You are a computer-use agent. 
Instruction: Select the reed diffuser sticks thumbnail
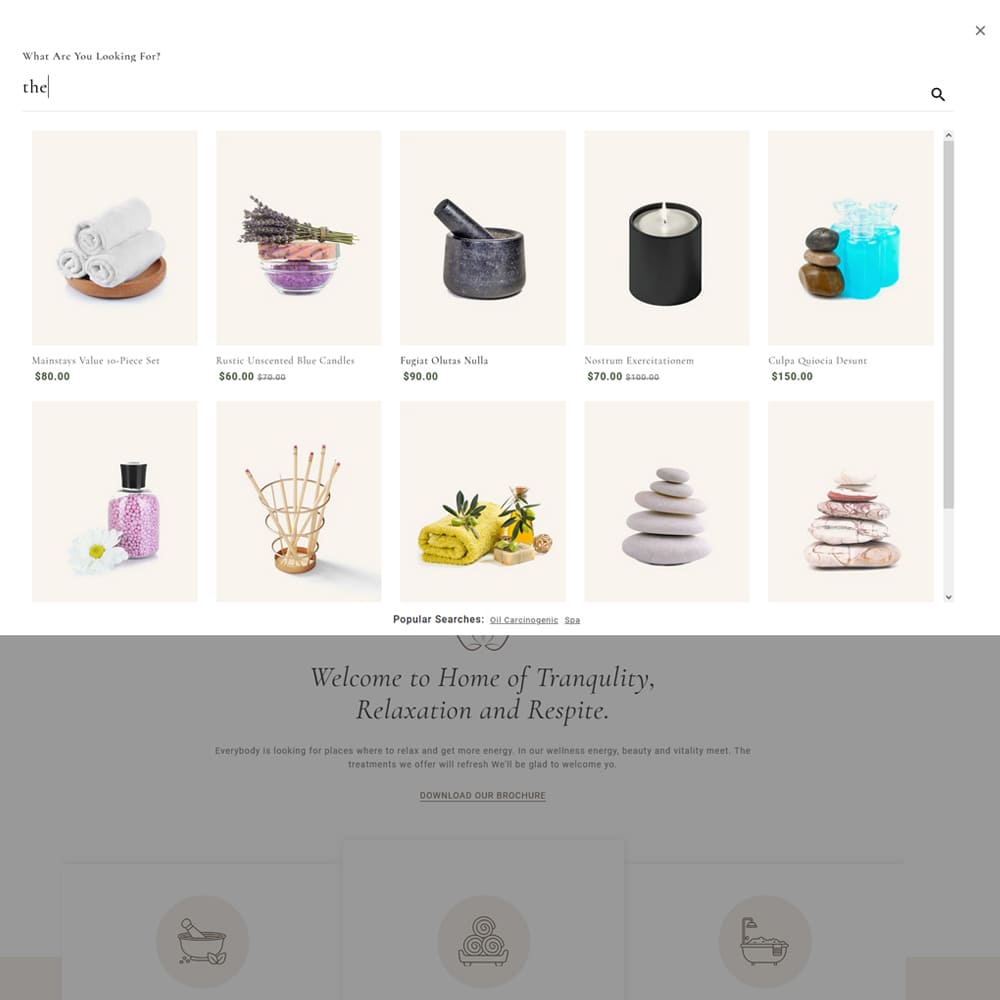(x=298, y=501)
